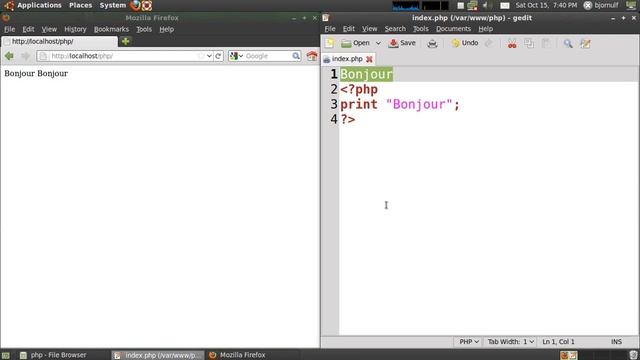Click the gedit Print icon
Viewport: 640px width, 360px height.
coord(432,43)
